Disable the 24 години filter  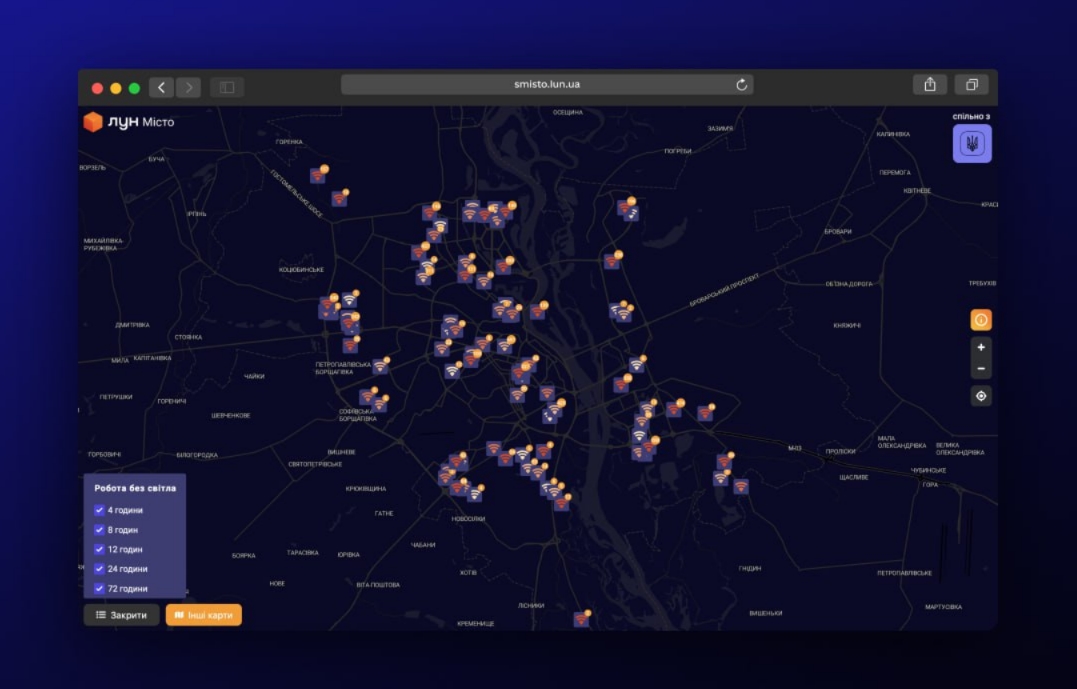pos(99,569)
